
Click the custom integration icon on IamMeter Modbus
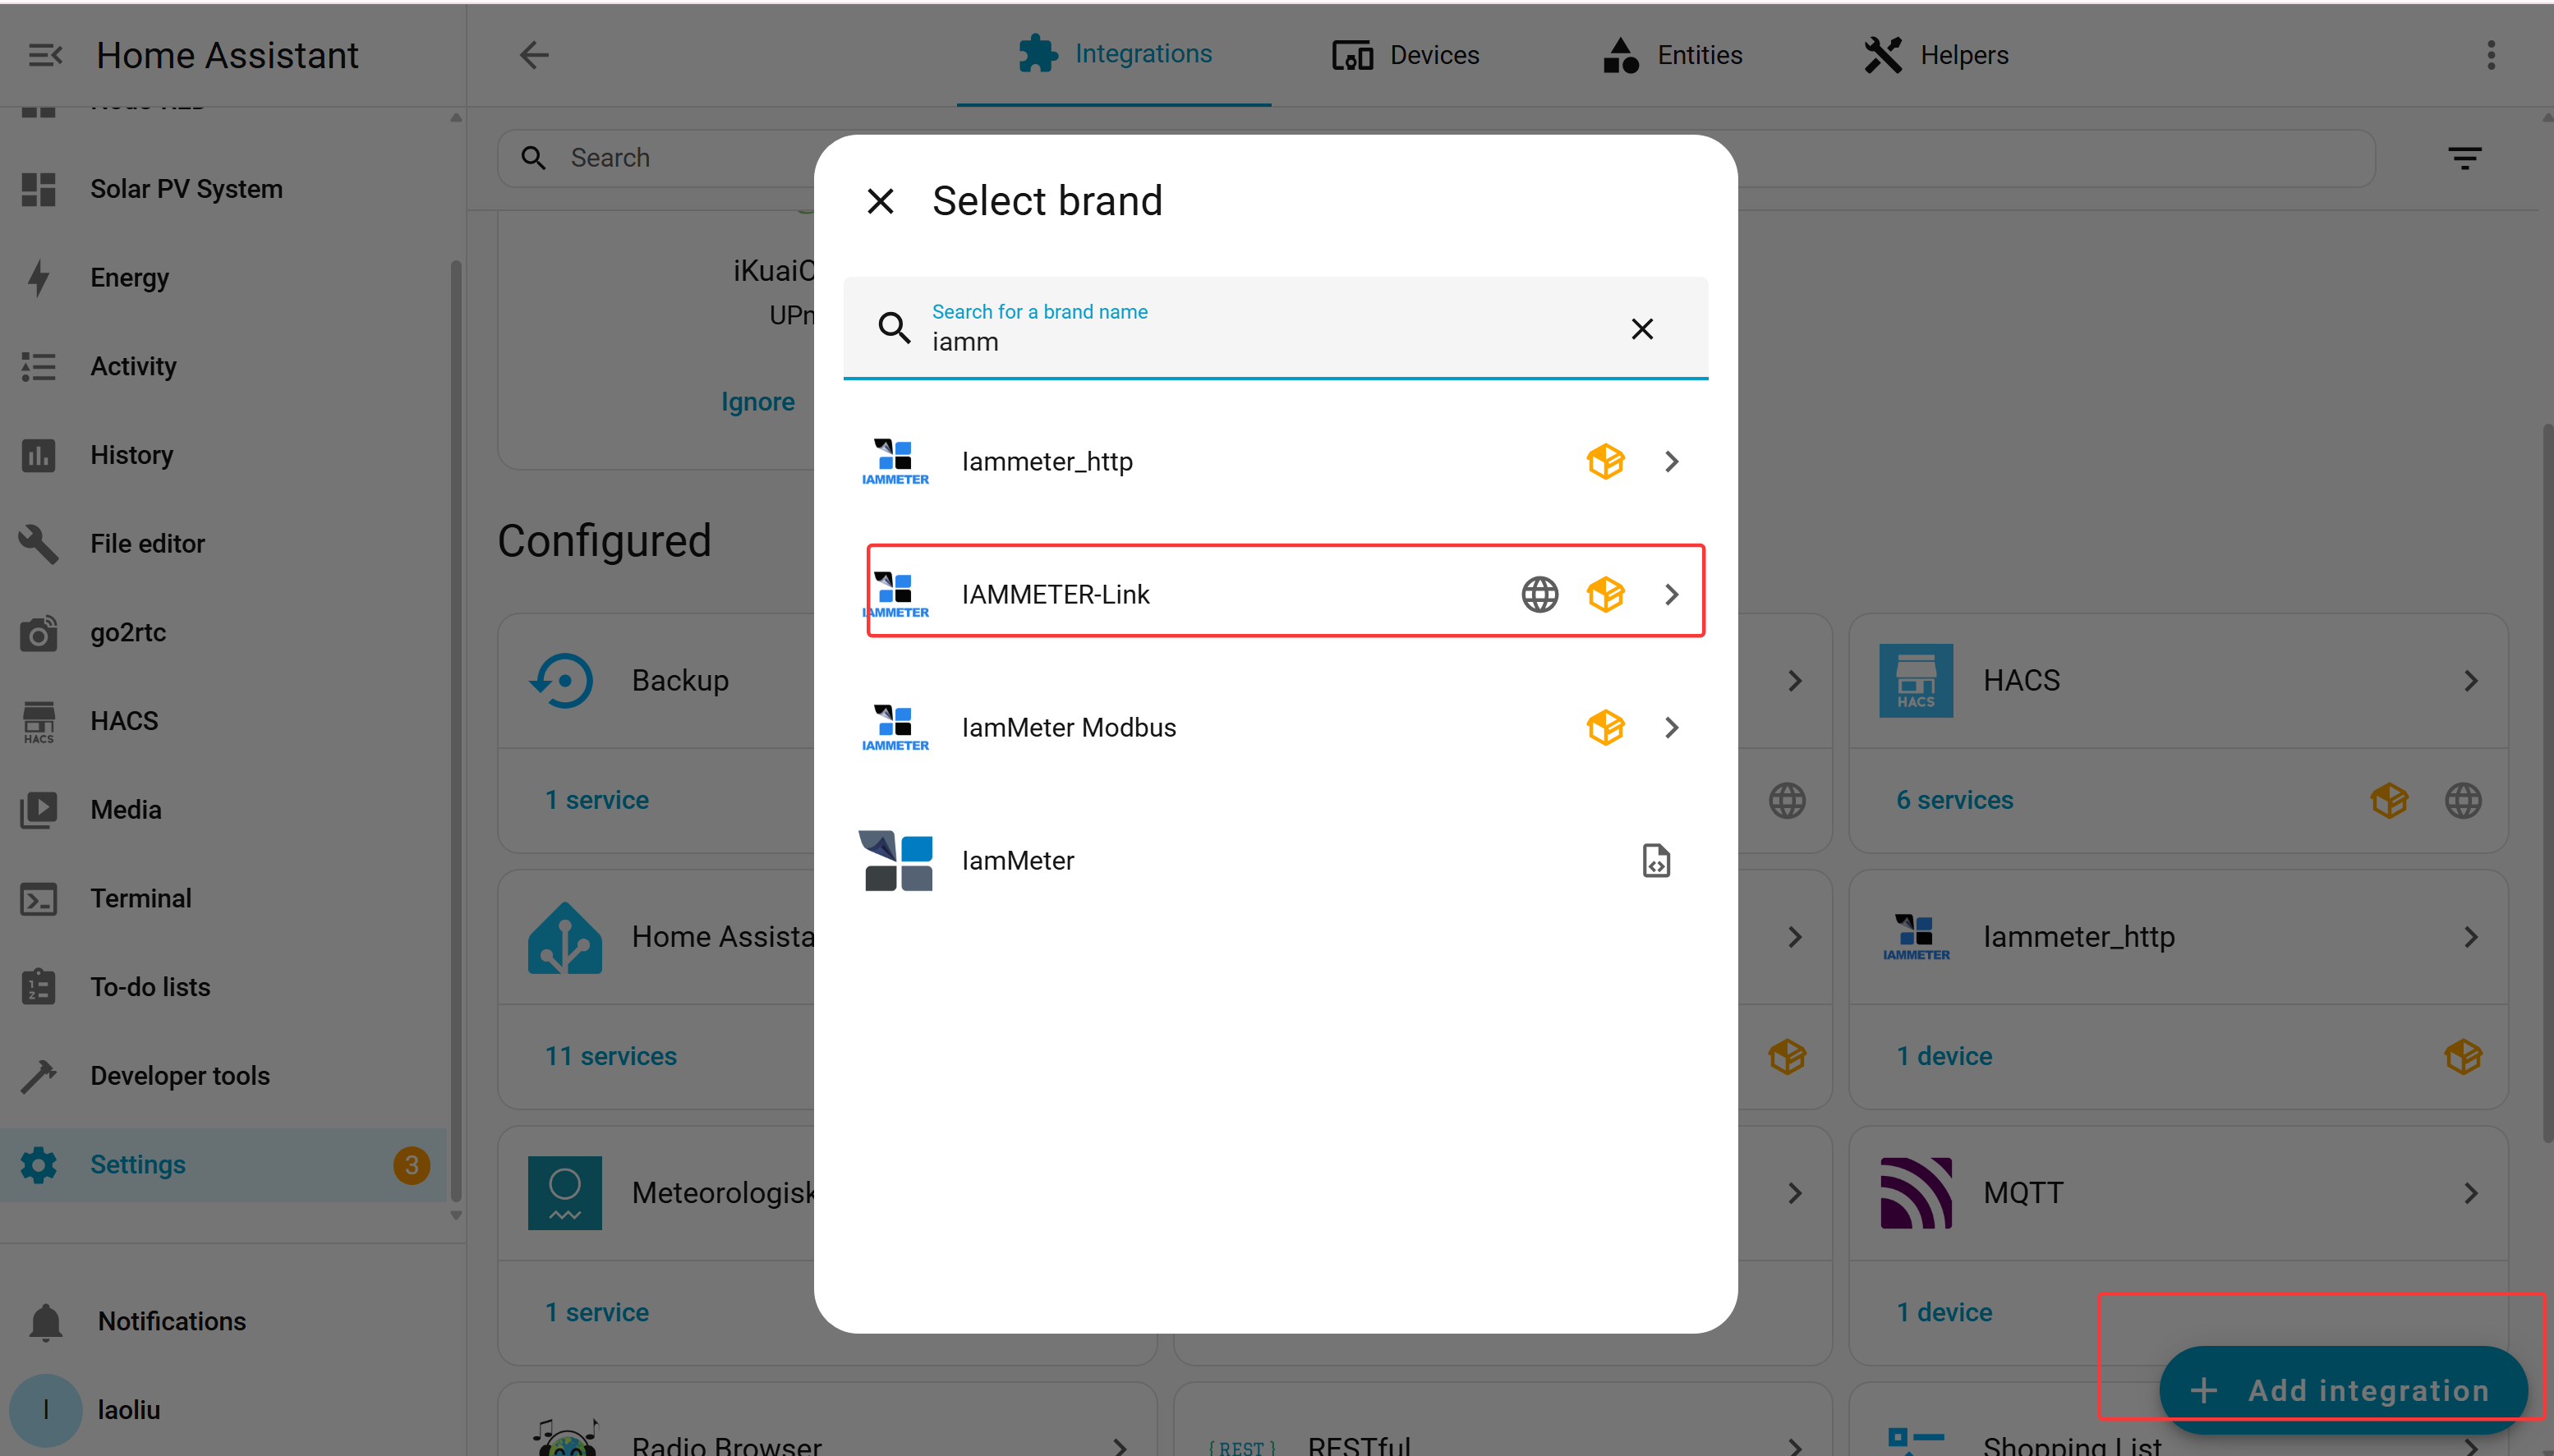(1606, 728)
